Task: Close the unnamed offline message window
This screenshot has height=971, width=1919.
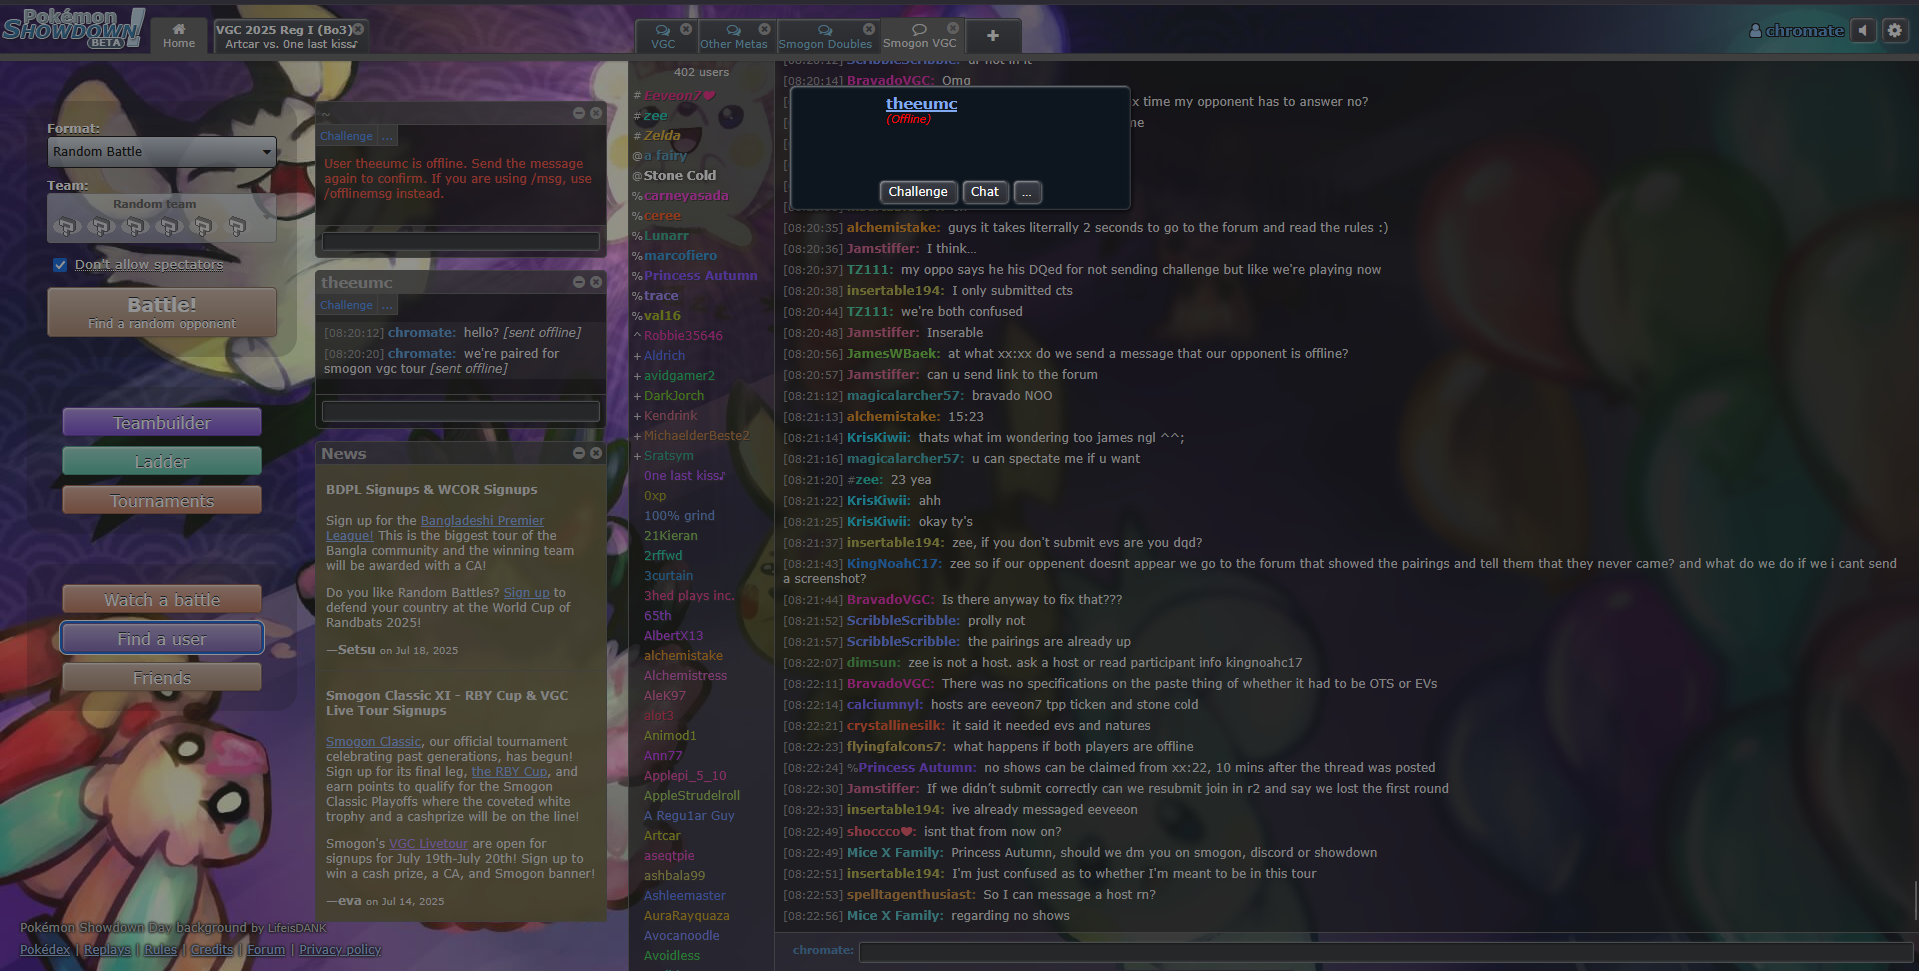Action: tap(596, 113)
